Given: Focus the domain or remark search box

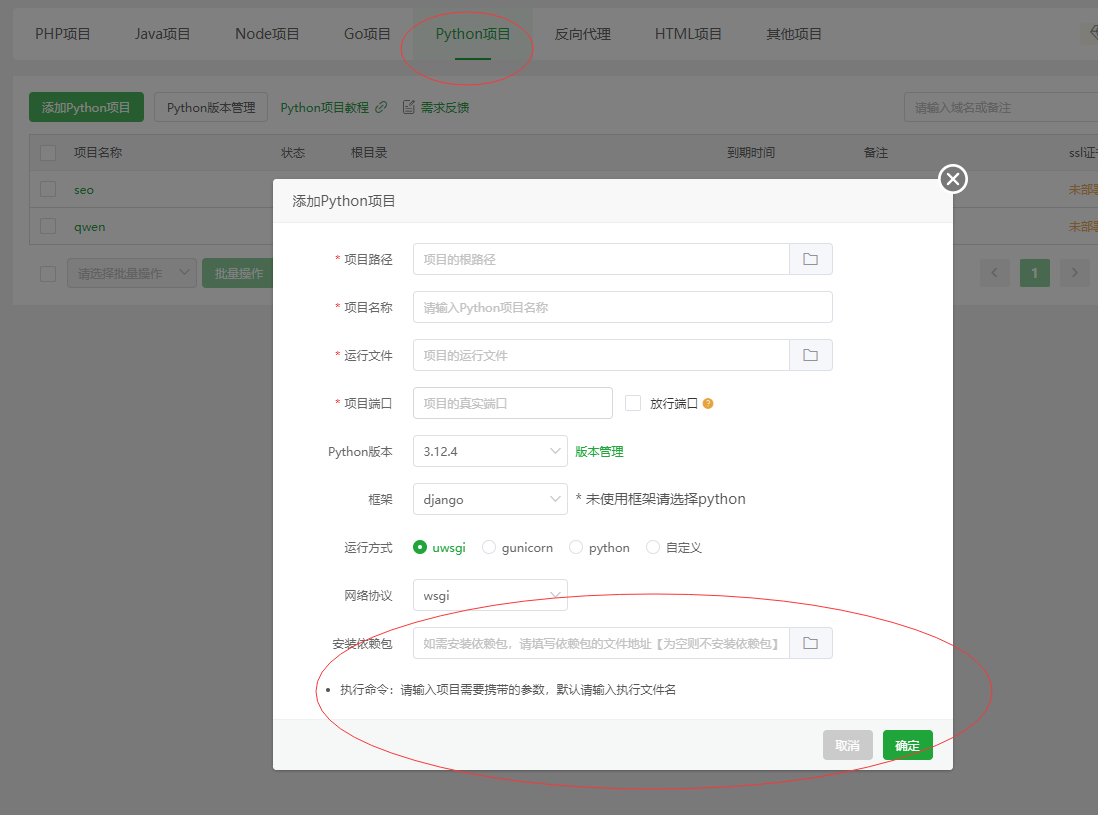Looking at the screenshot, I should (x=1001, y=107).
